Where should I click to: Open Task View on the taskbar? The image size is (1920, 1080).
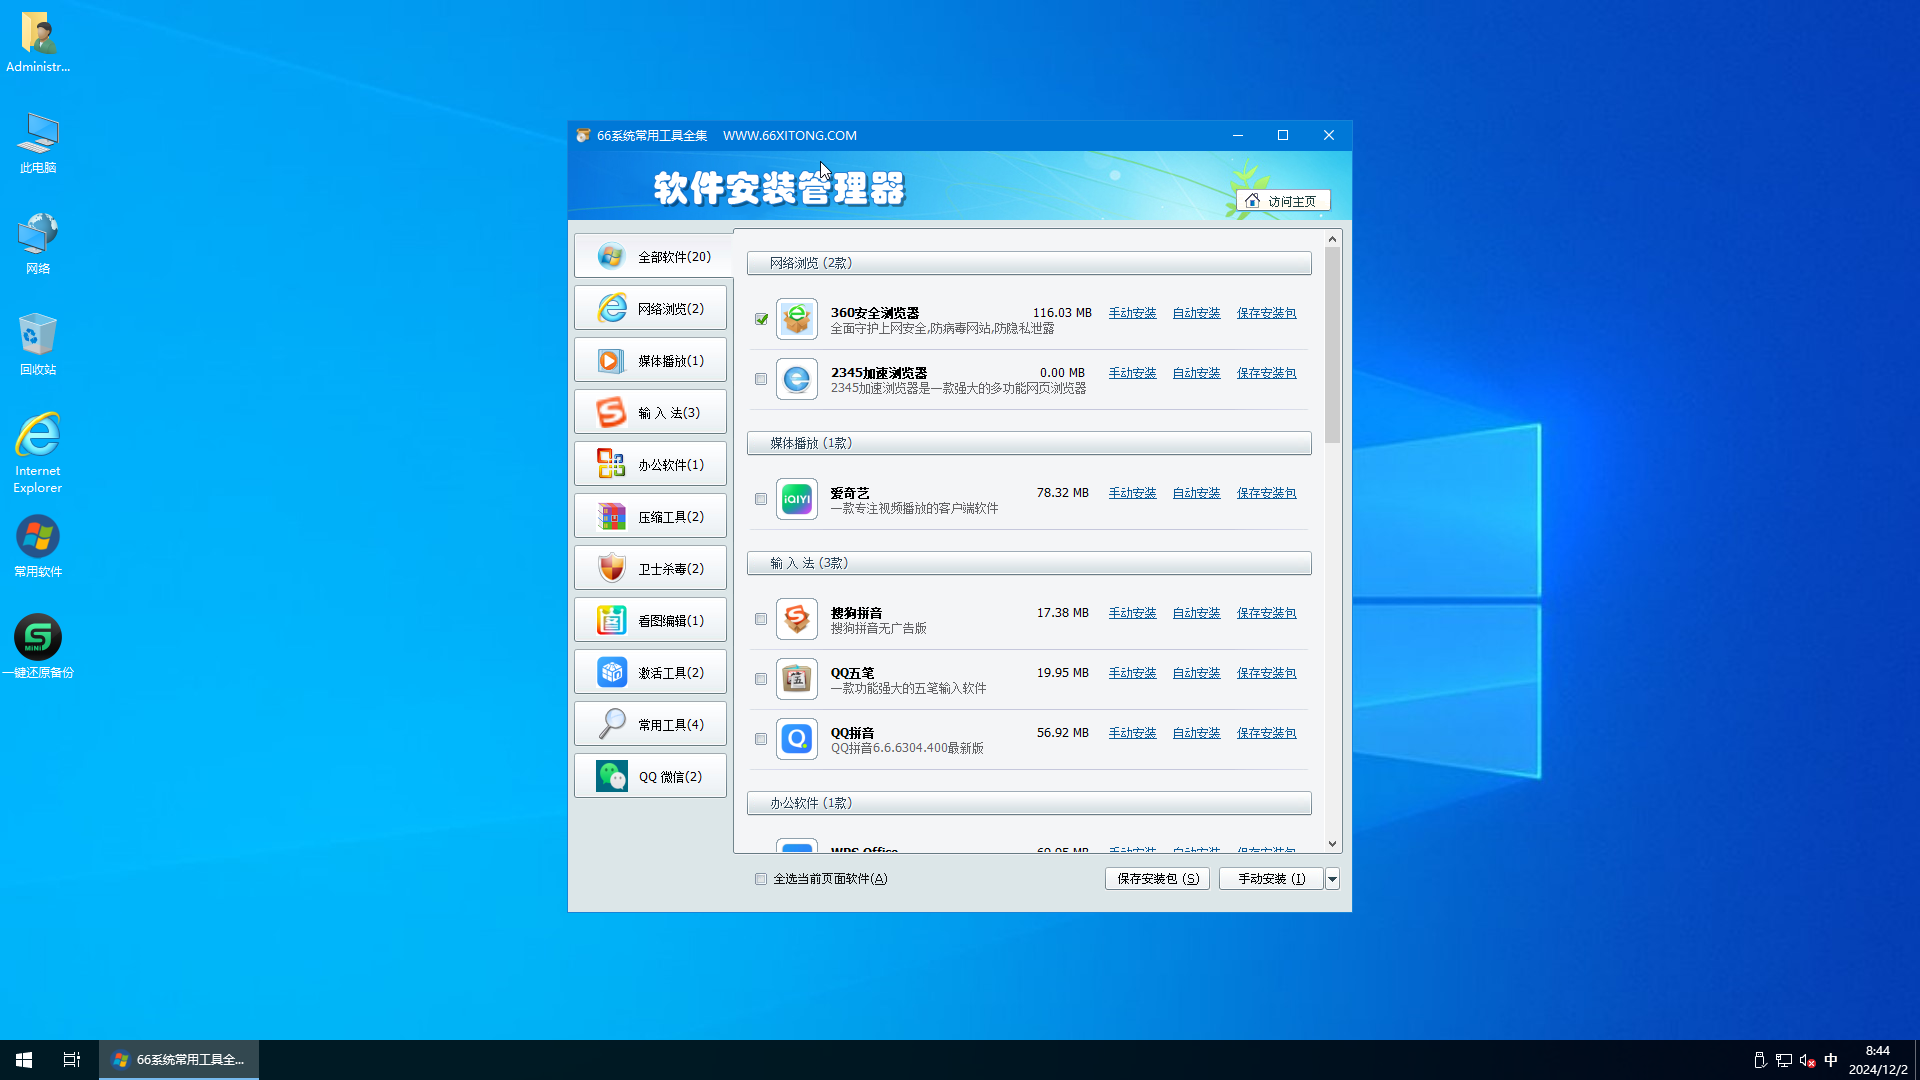point(72,1060)
